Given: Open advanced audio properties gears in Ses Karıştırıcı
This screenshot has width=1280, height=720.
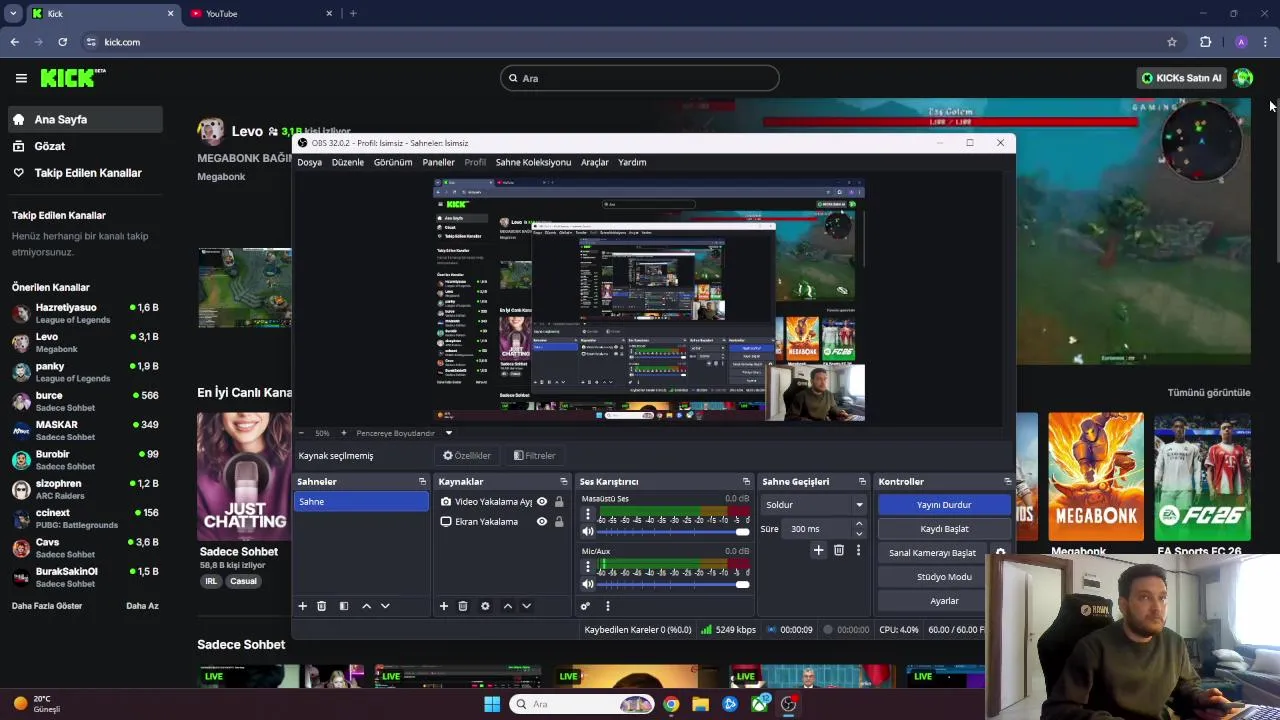Looking at the screenshot, I should point(585,606).
